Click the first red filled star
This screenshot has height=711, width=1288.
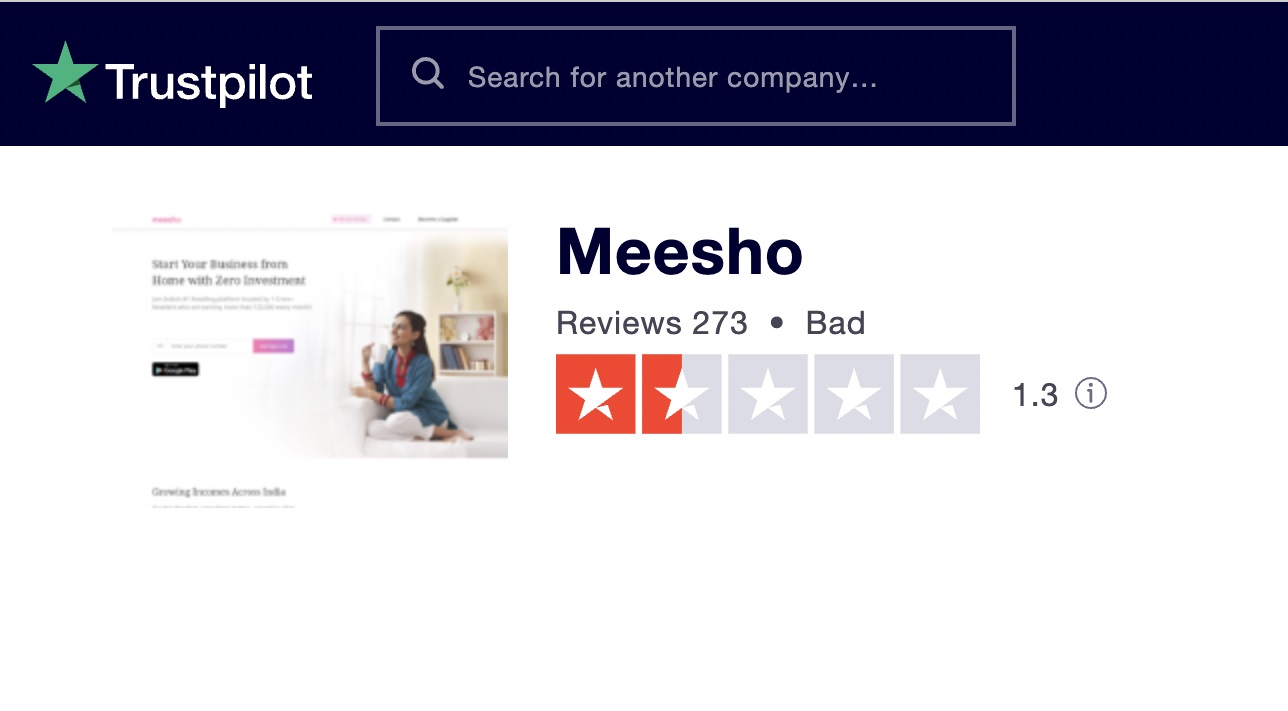(596, 393)
